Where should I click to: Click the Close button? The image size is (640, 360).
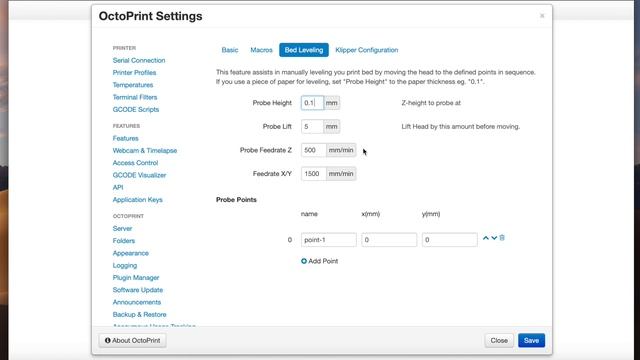[499, 340]
